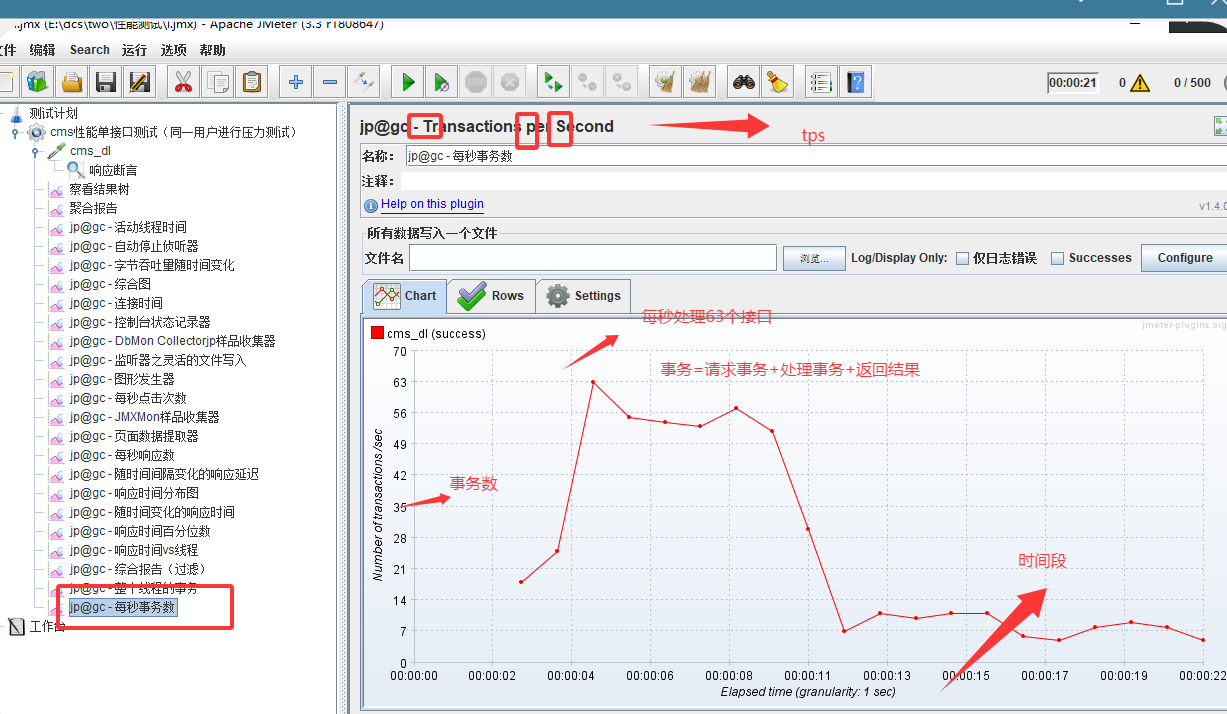Clear All results with double broom icon
1227x714 pixels.
699,82
